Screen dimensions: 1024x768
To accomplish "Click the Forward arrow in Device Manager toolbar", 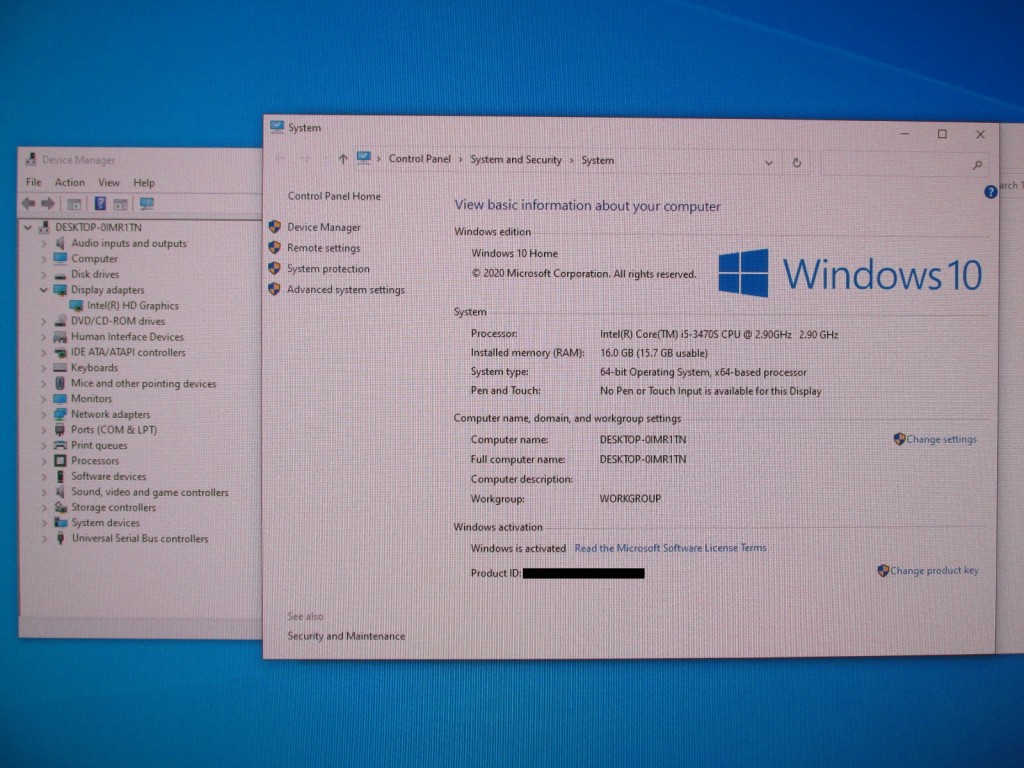I will coord(48,204).
